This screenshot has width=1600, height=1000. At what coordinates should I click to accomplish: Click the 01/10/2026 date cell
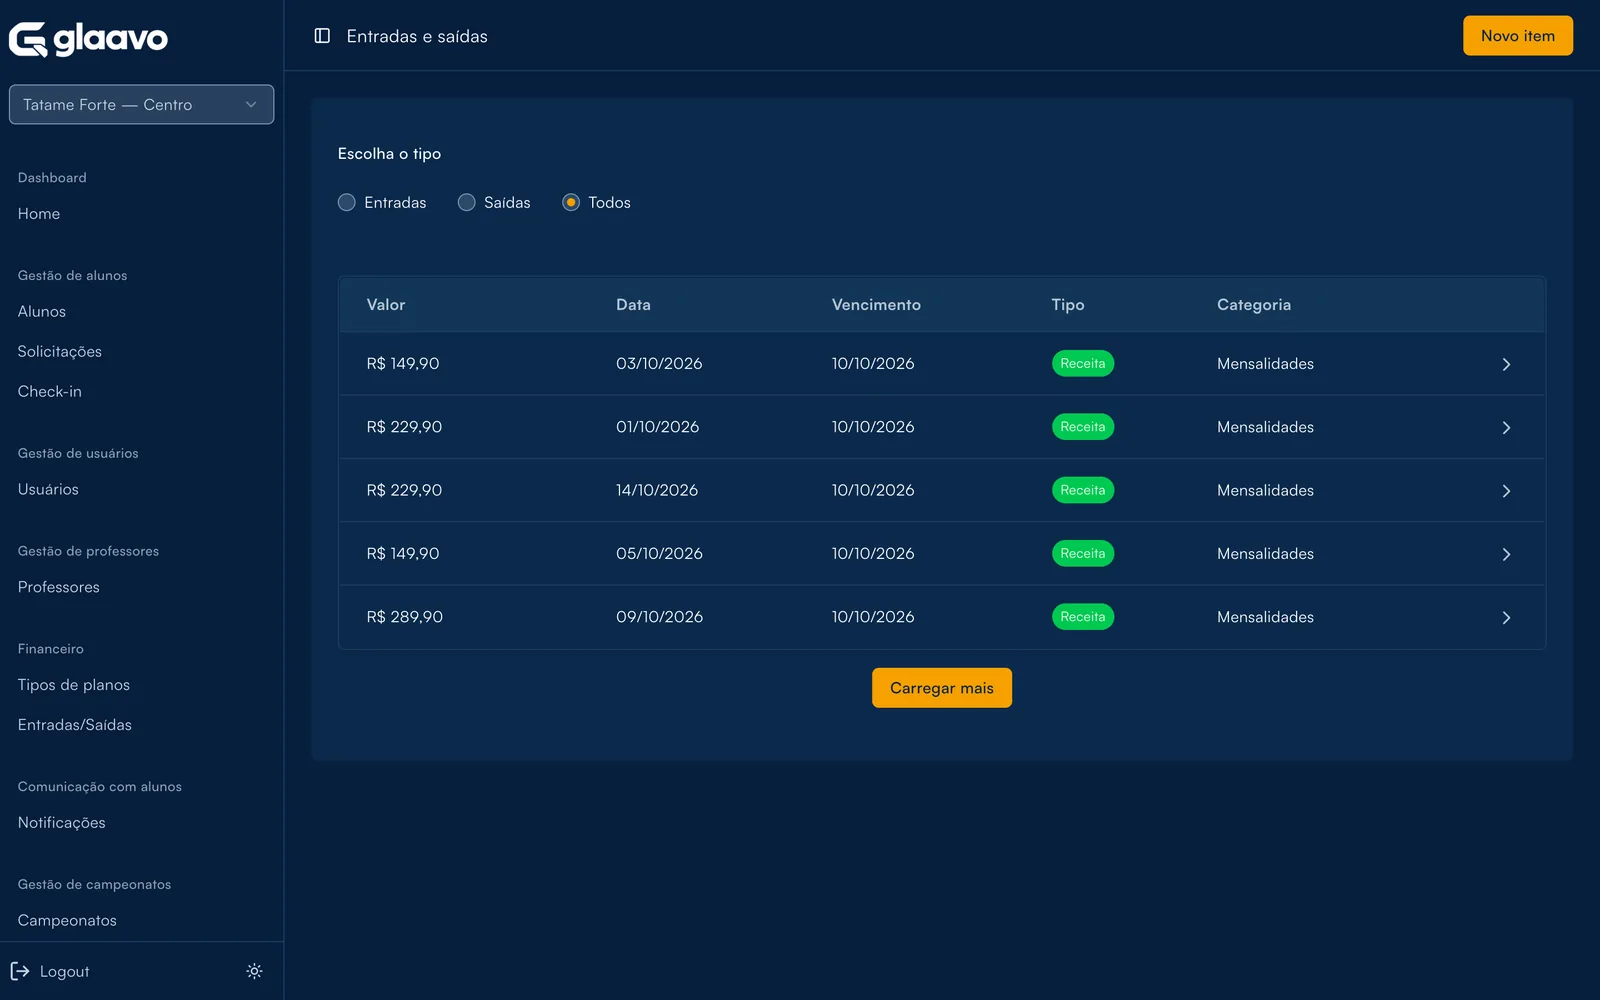(658, 427)
